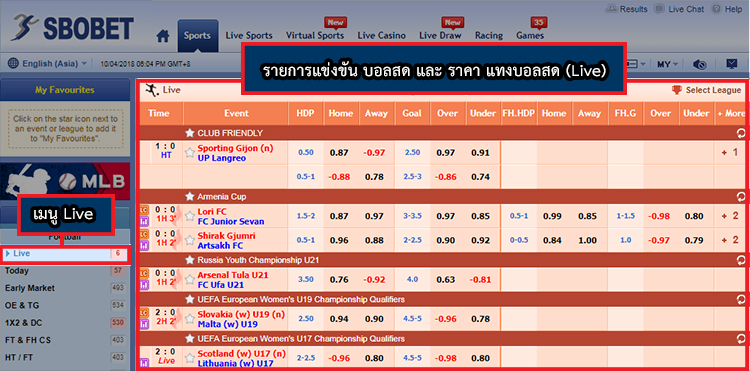The width and height of the screenshot is (750, 371).
Task: Bet Sporting Gijon home odds 0.87
Action: (339, 153)
